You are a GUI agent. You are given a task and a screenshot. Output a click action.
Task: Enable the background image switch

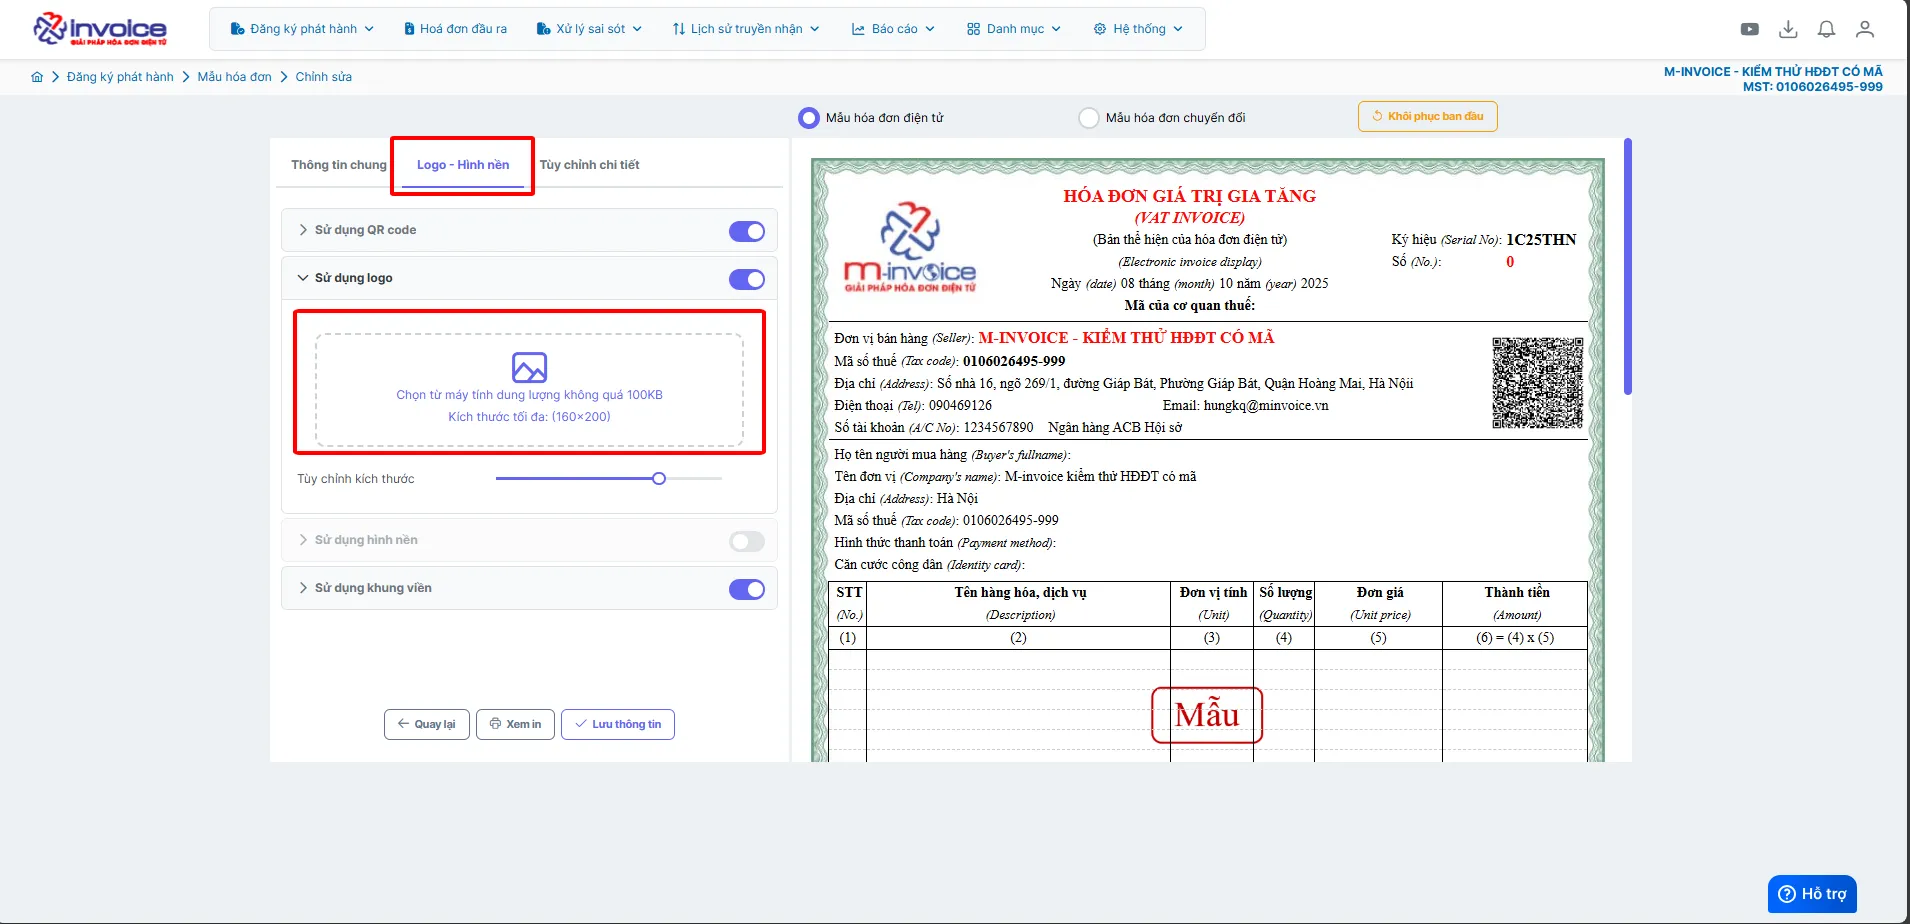747,541
